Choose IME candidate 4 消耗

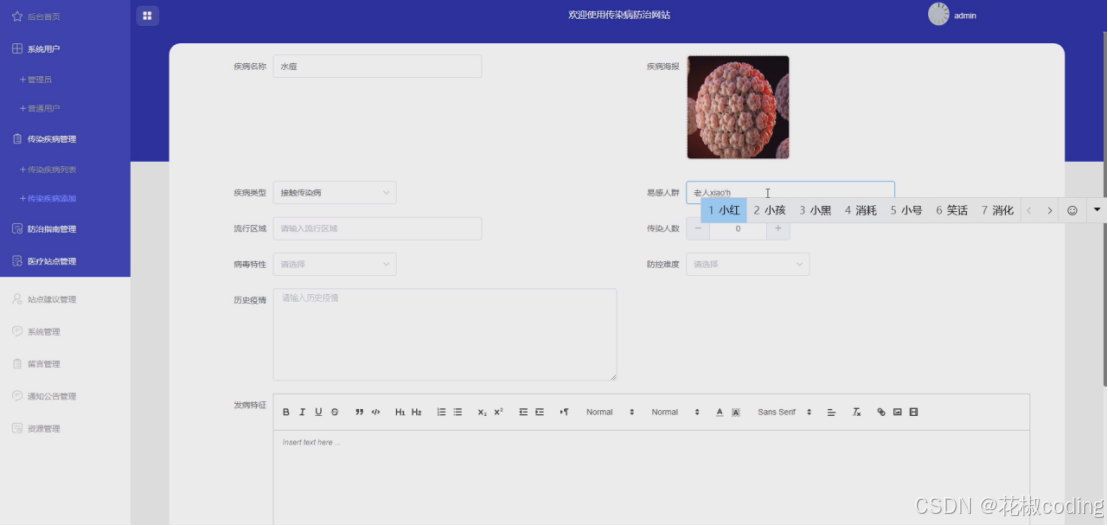tap(861, 211)
